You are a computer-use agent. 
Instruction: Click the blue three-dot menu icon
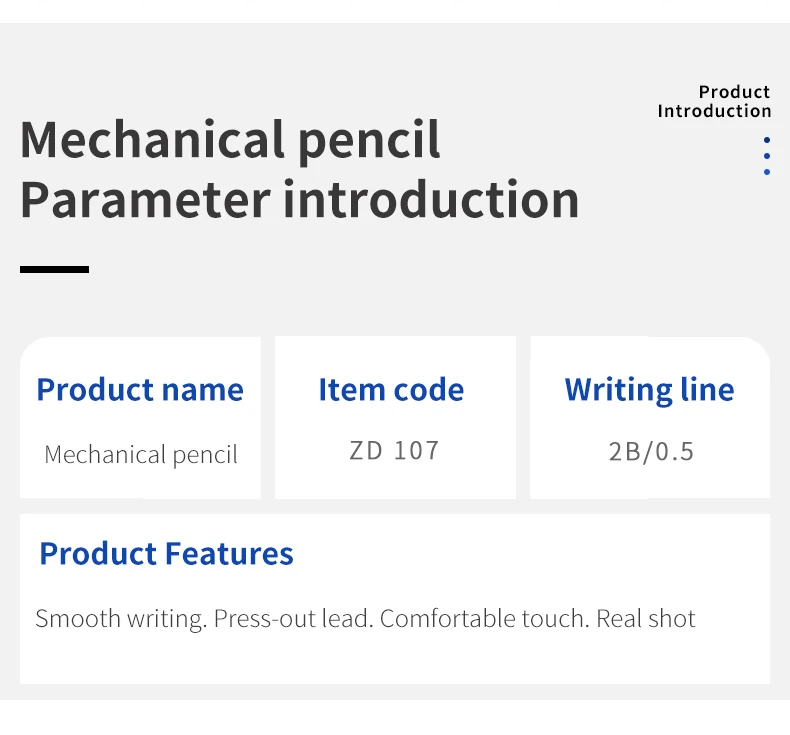pyautogui.click(x=767, y=156)
